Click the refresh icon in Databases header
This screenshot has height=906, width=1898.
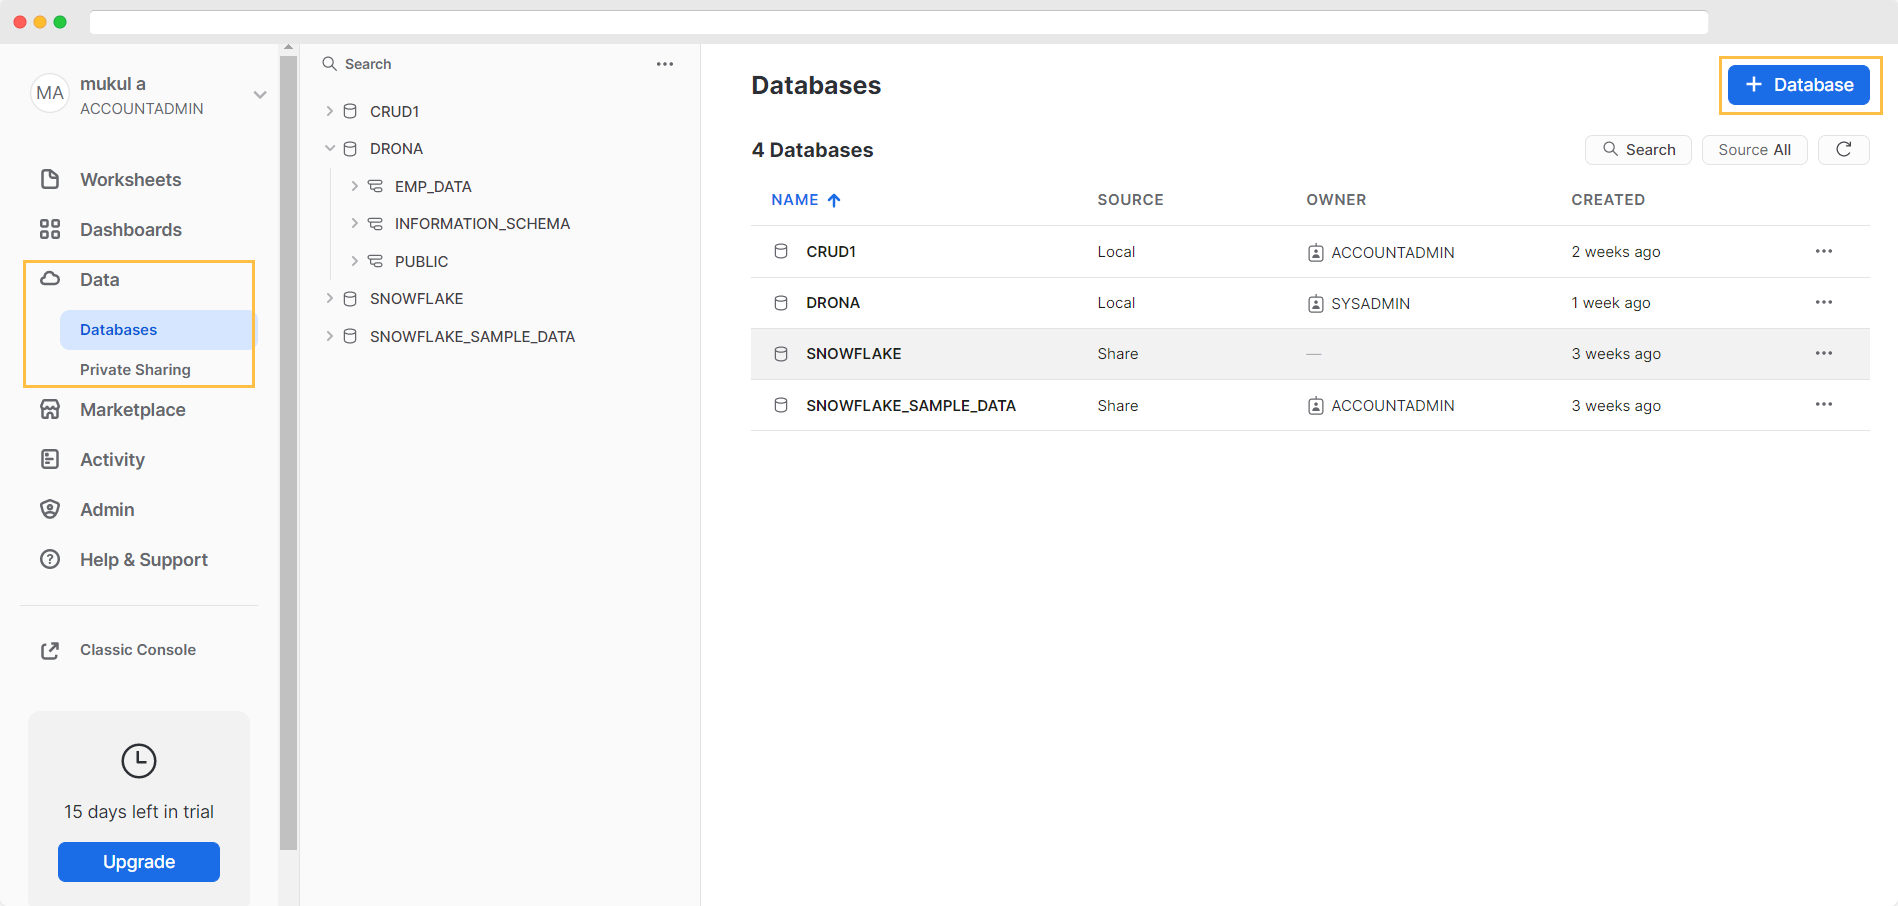click(1843, 150)
